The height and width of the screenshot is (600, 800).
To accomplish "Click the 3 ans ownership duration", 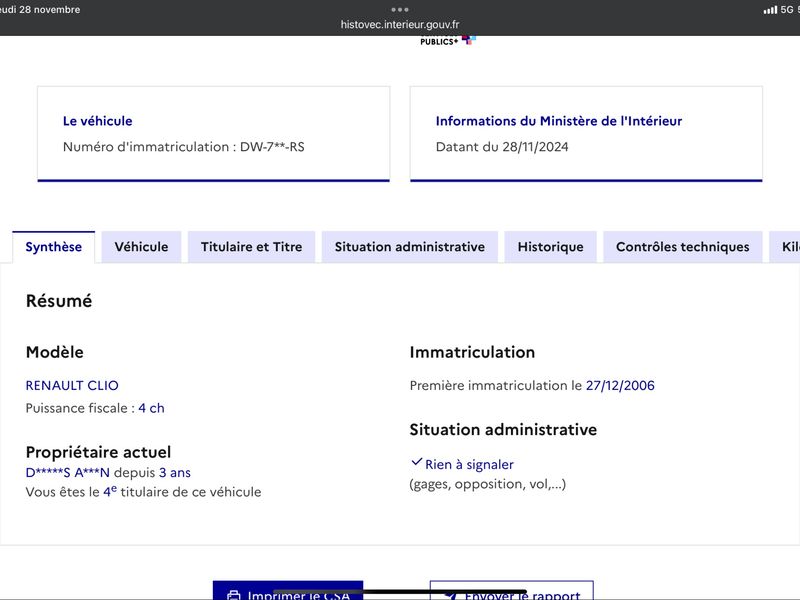I will point(175,472).
